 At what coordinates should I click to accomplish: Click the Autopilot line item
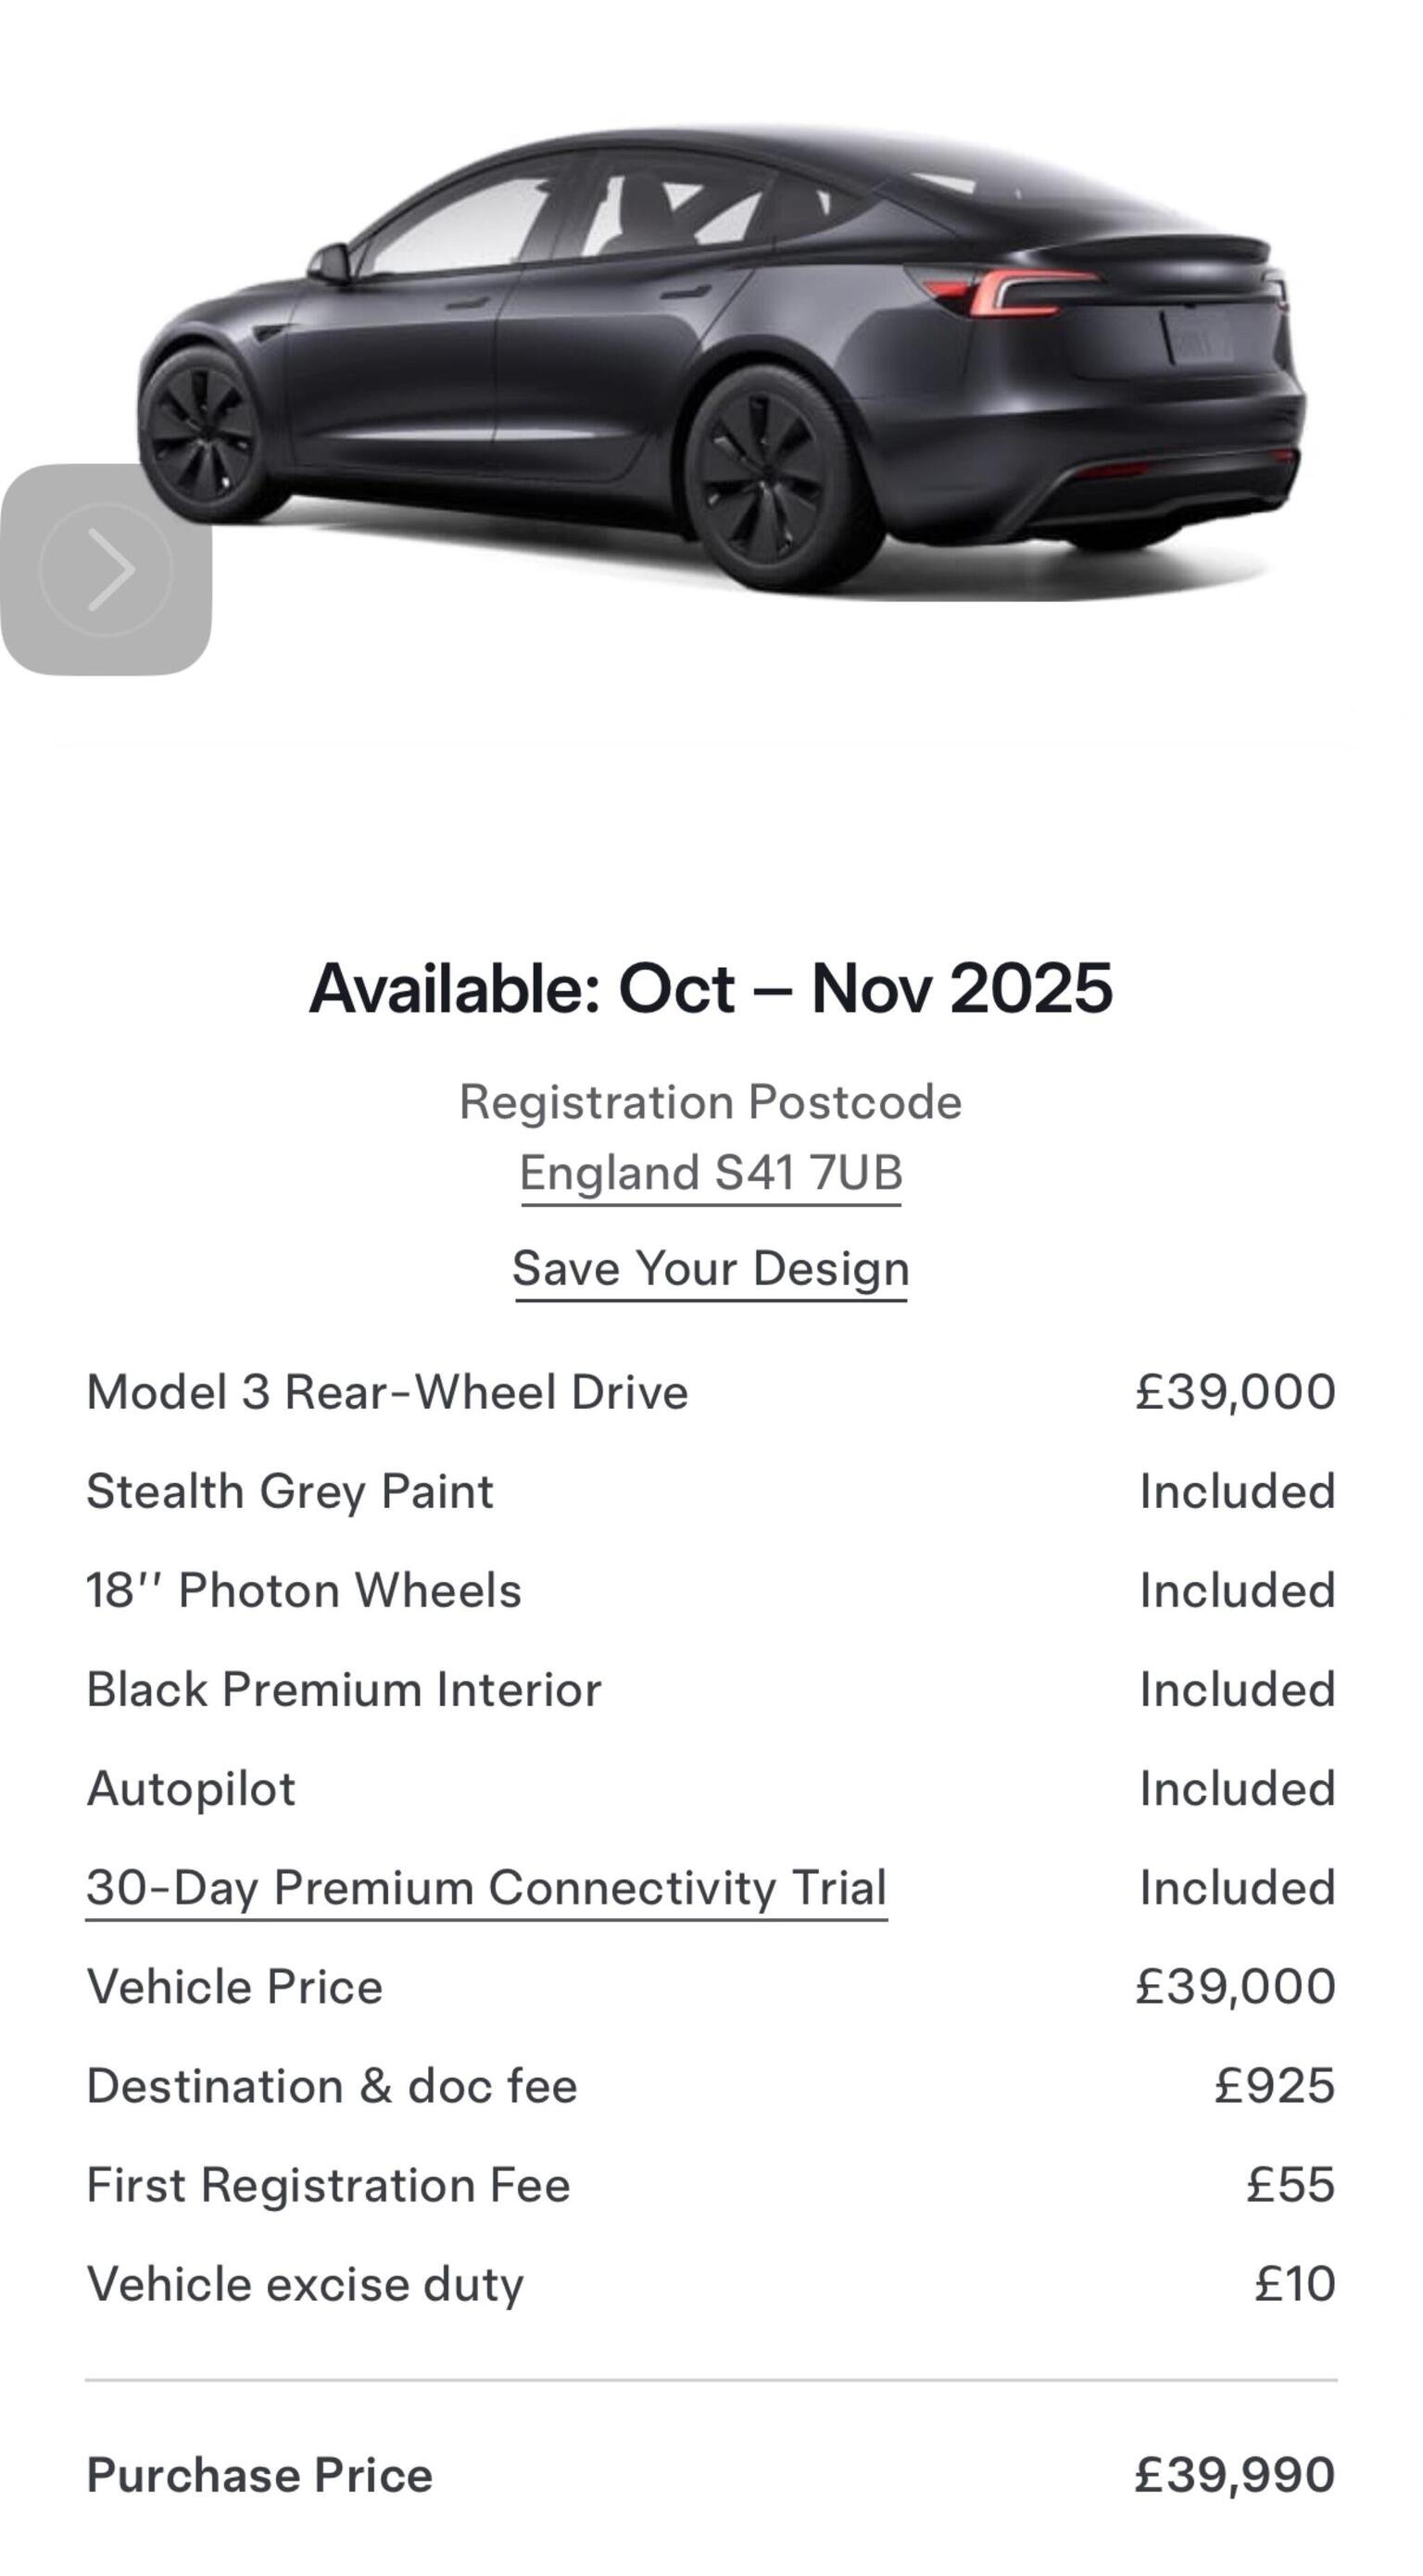coord(191,1788)
